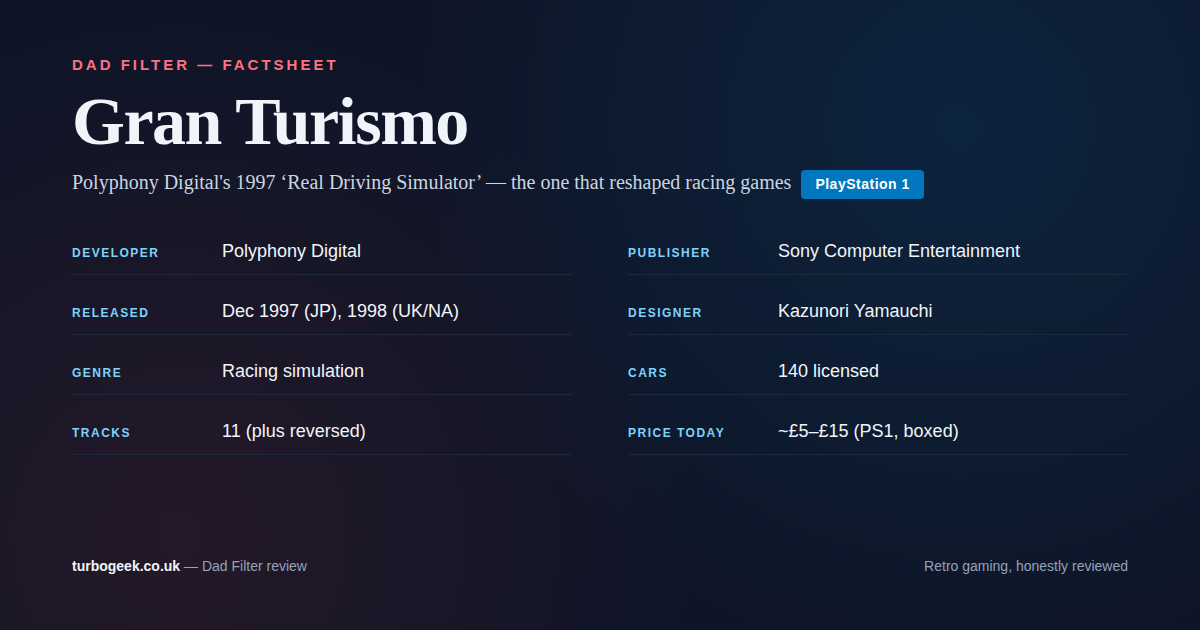Click the PlayStation 1 badge
1200x630 pixels.
click(x=862, y=184)
